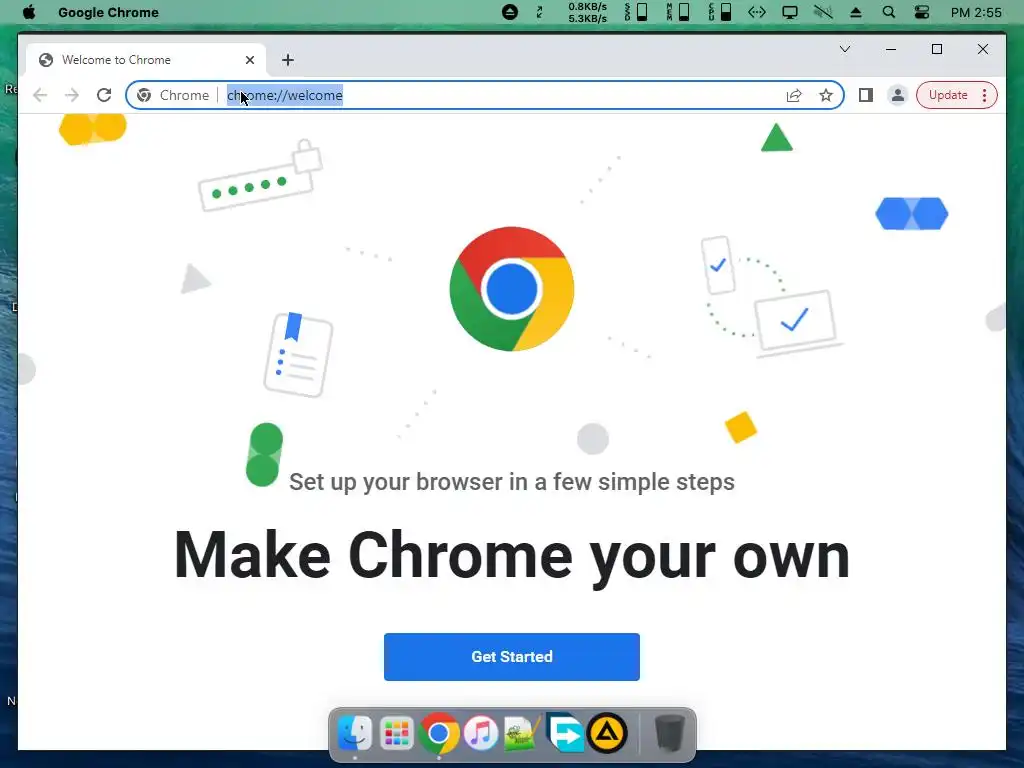Click the two-arrows menu bar icon next to the network speed readout
This screenshot has width=1024, height=768.
point(539,12)
